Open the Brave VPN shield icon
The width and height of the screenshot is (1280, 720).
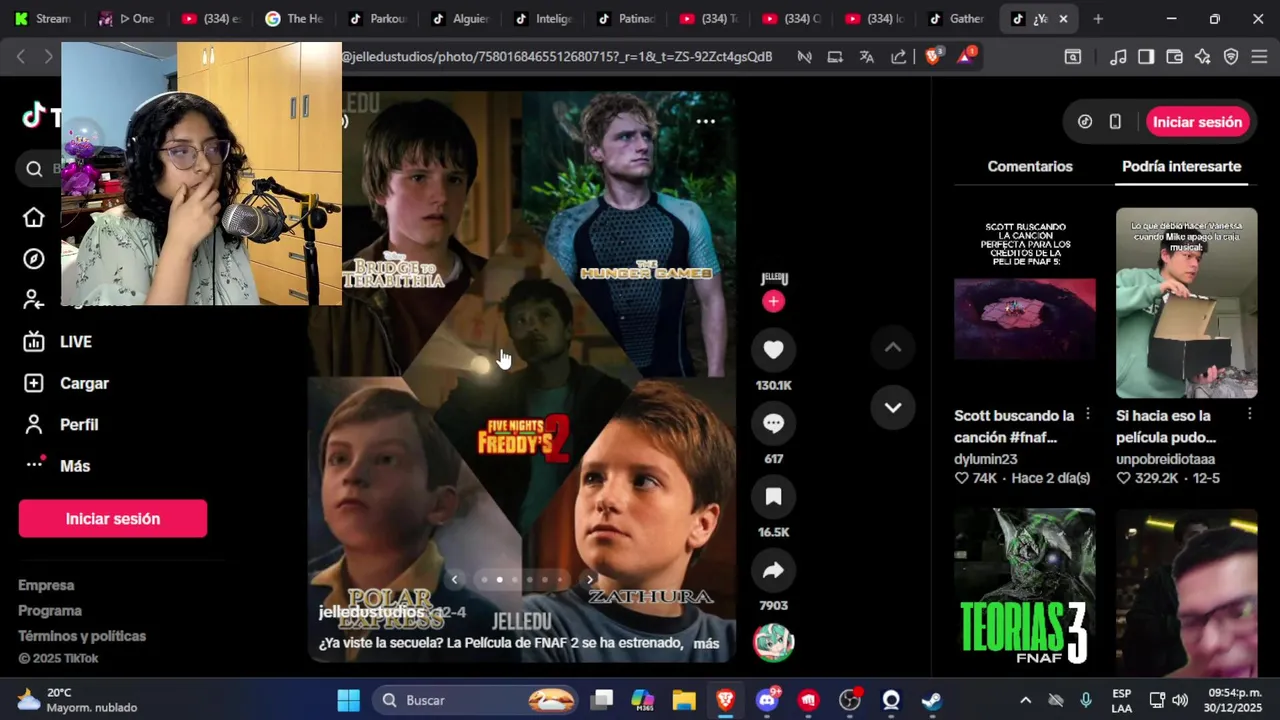(1231, 57)
